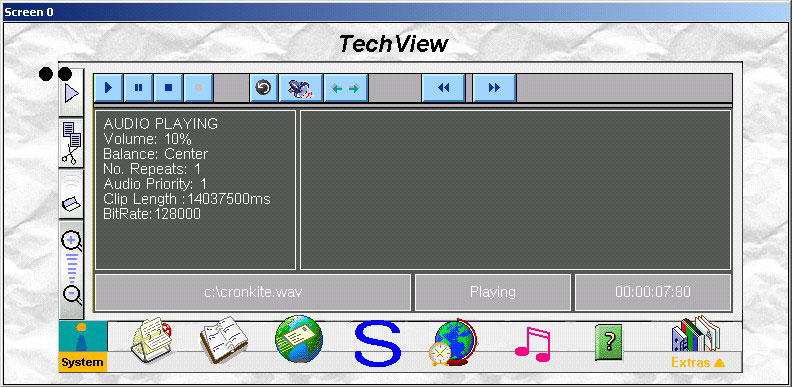Zoom out with the minus magnifier

click(x=73, y=295)
